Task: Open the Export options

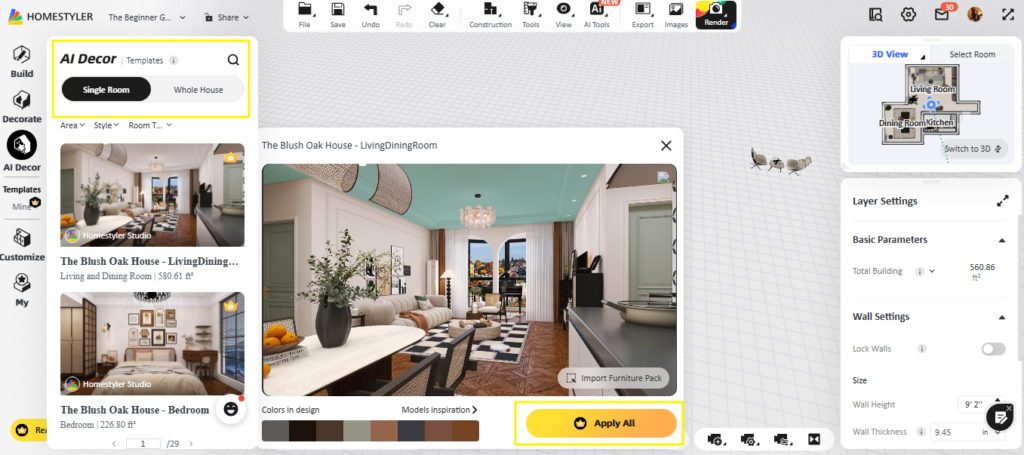Action: (643, 15)
